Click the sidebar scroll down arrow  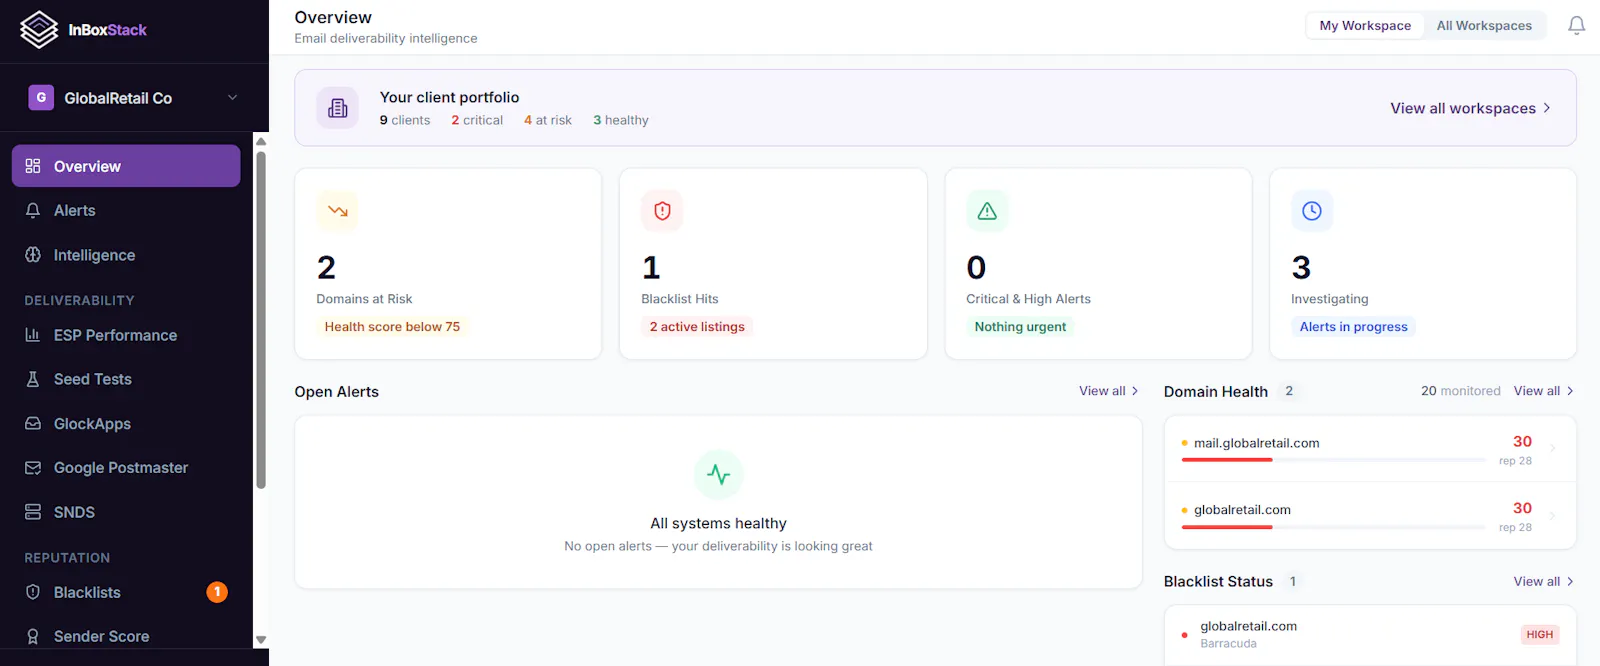click(261, 640)
